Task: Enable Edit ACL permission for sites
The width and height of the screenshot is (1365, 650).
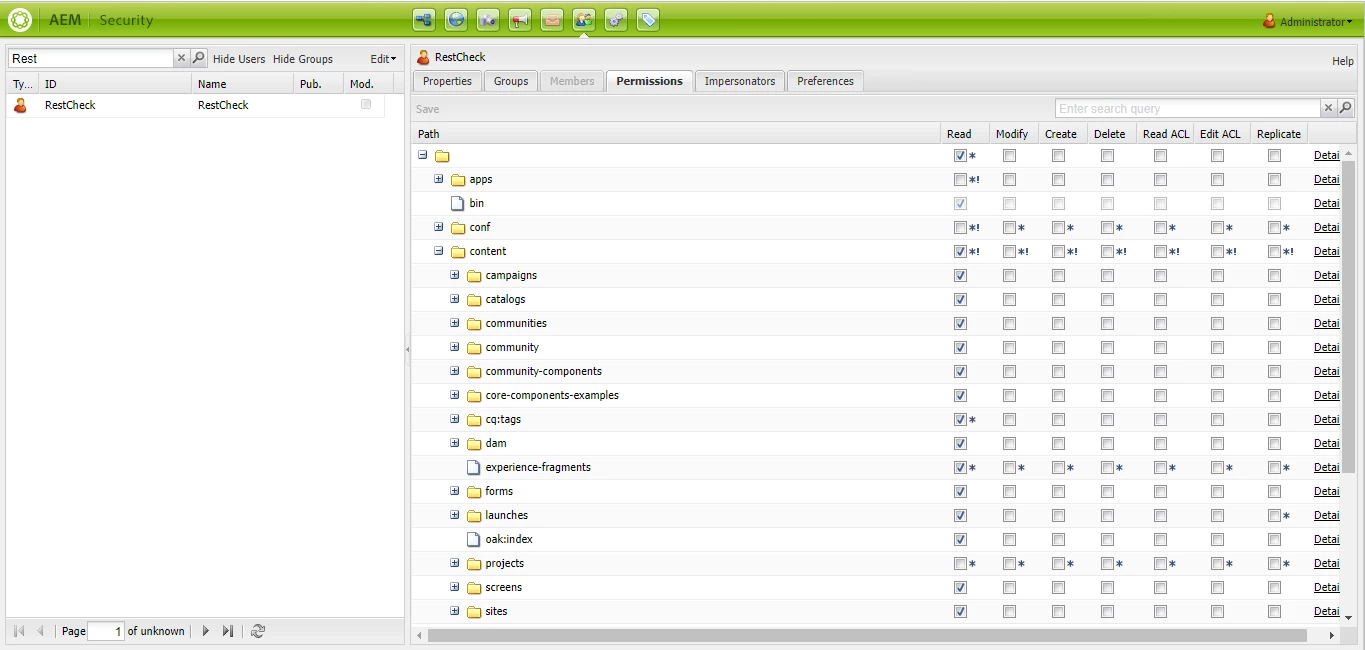Action: point(1217,612)
